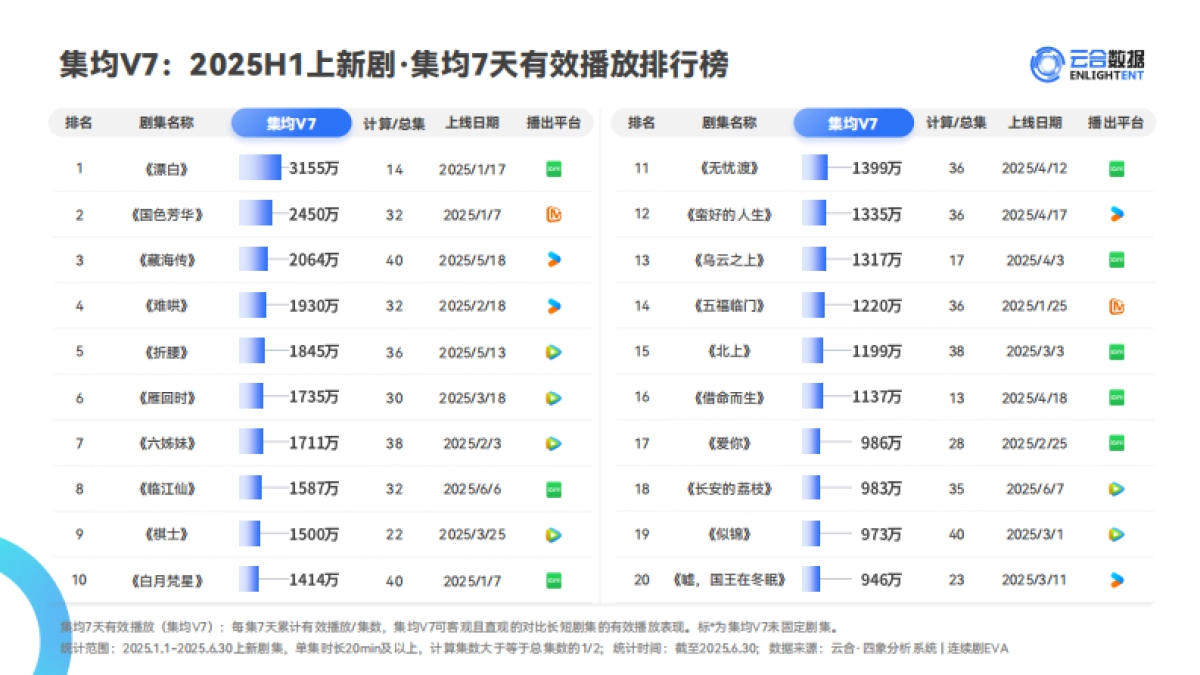Image resolution: width=1200 pixels, height=675 pixels.
Task: Click the rank number 1 cell
Action: 79,168
